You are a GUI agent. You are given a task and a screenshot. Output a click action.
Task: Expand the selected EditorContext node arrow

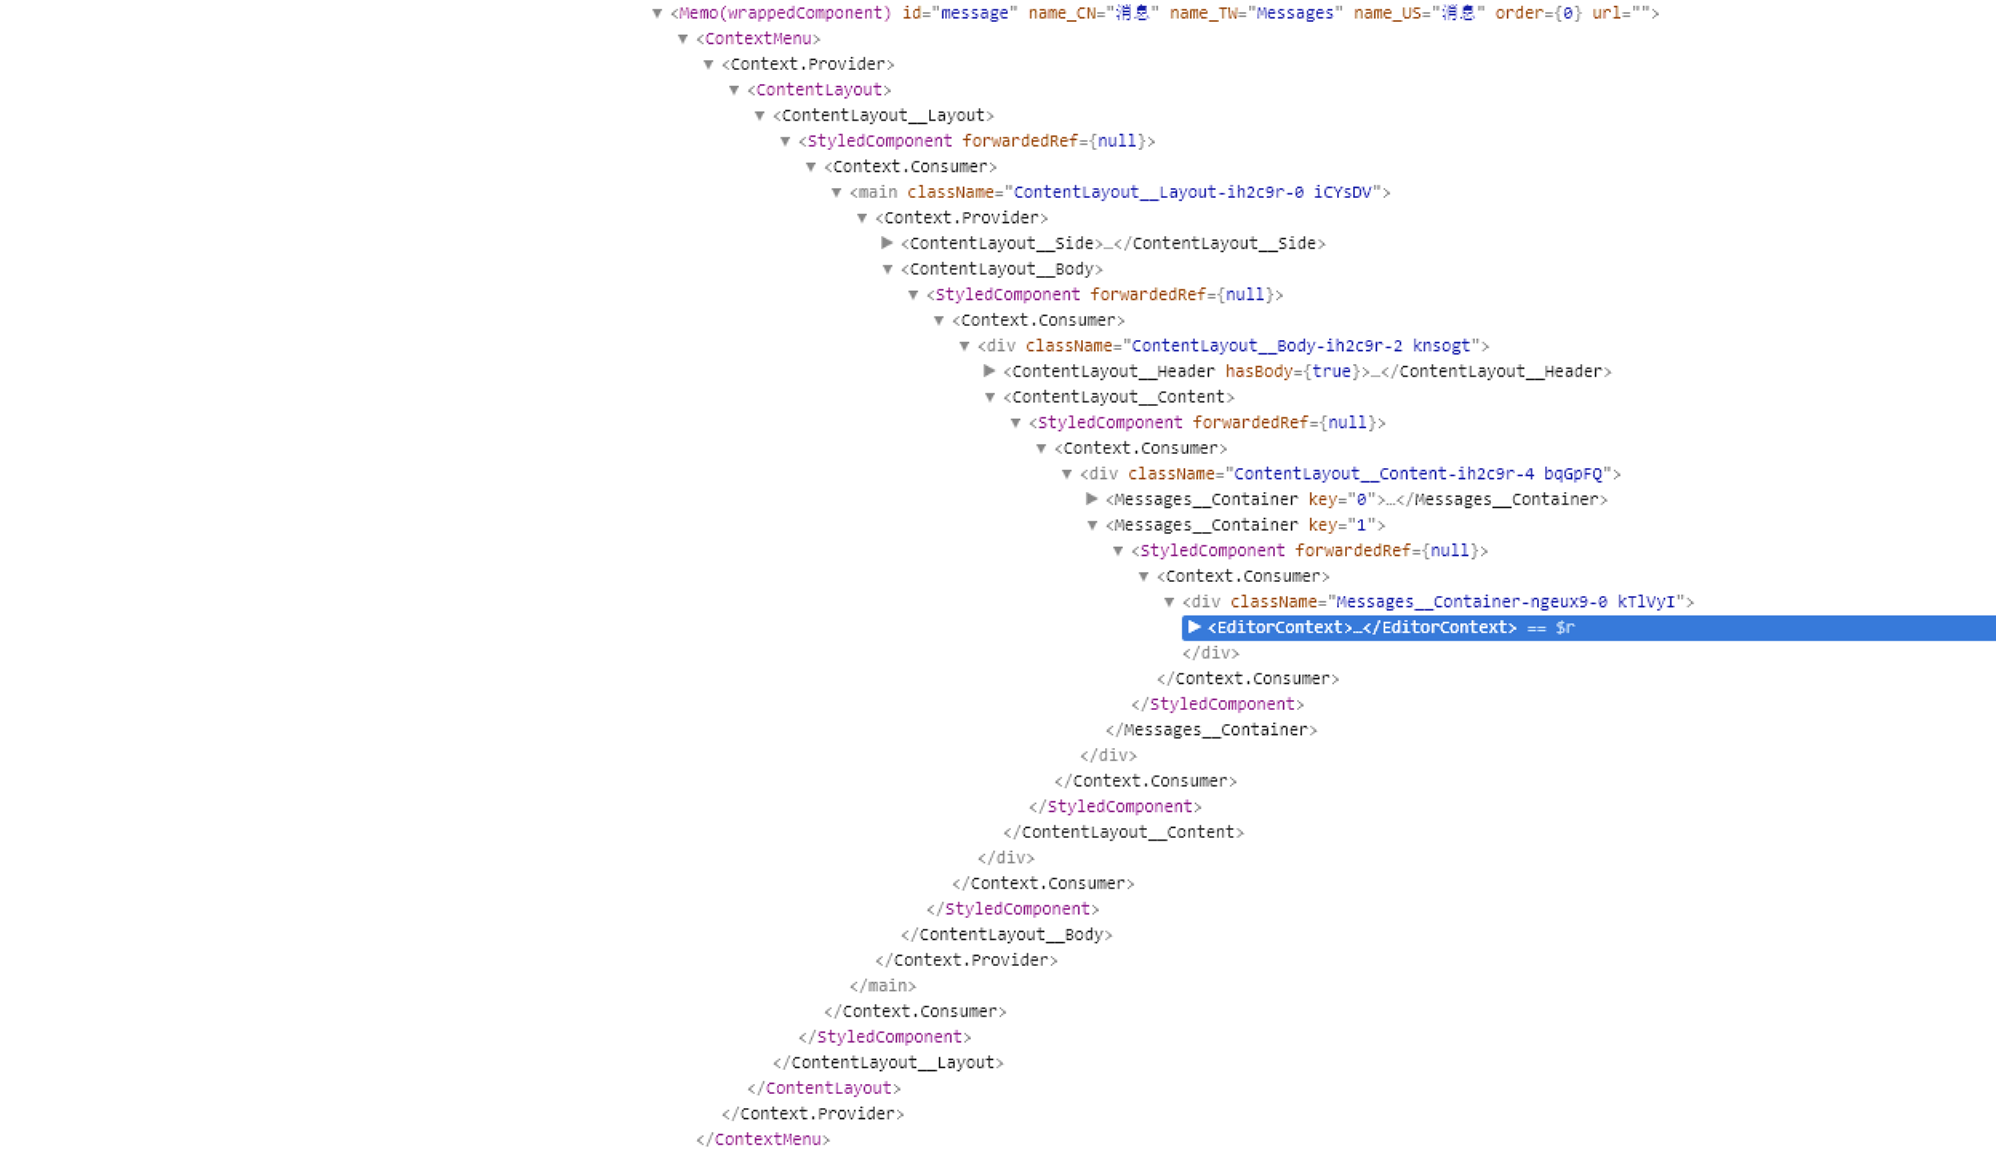[x=1194, y=627]
